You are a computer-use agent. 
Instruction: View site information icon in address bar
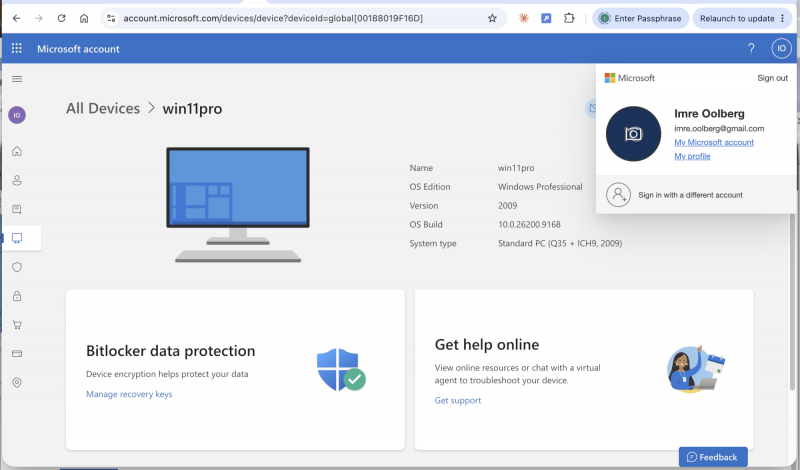click(x=111, y=18)
